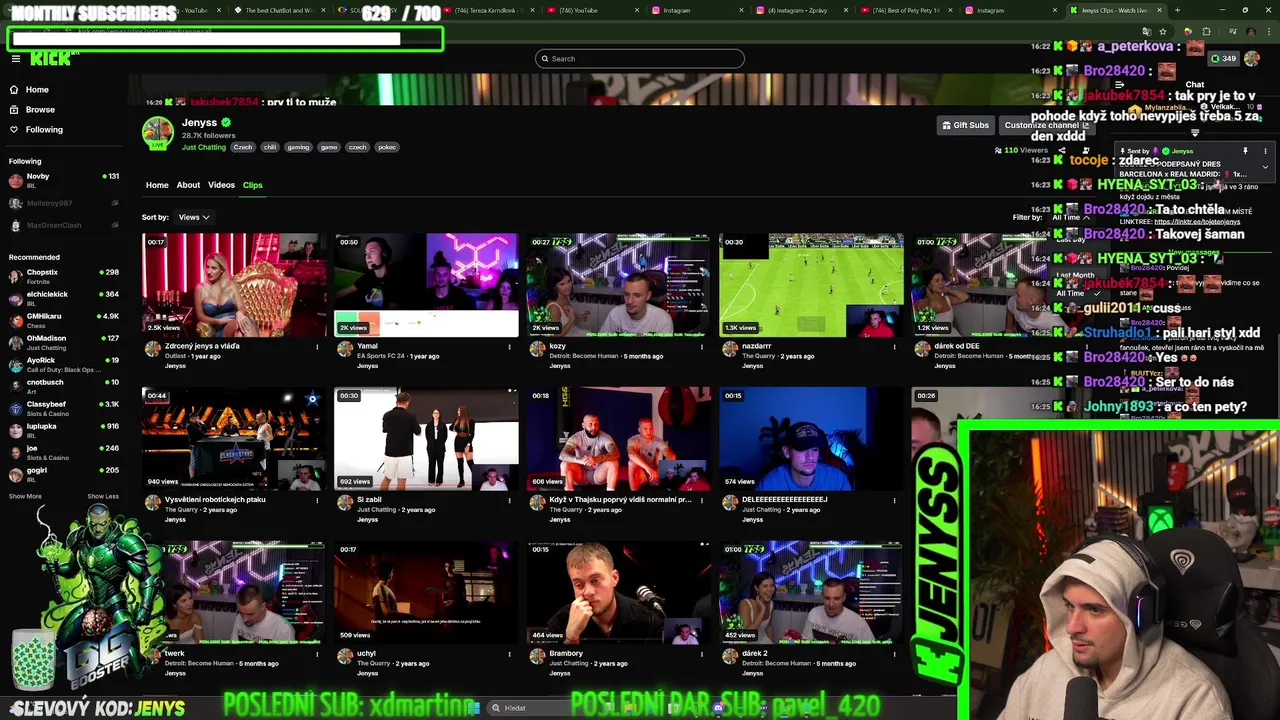The image size is (1280, 720).
Task: Click options menu on the nazdarrr clip
Action: tap(894, 347)
